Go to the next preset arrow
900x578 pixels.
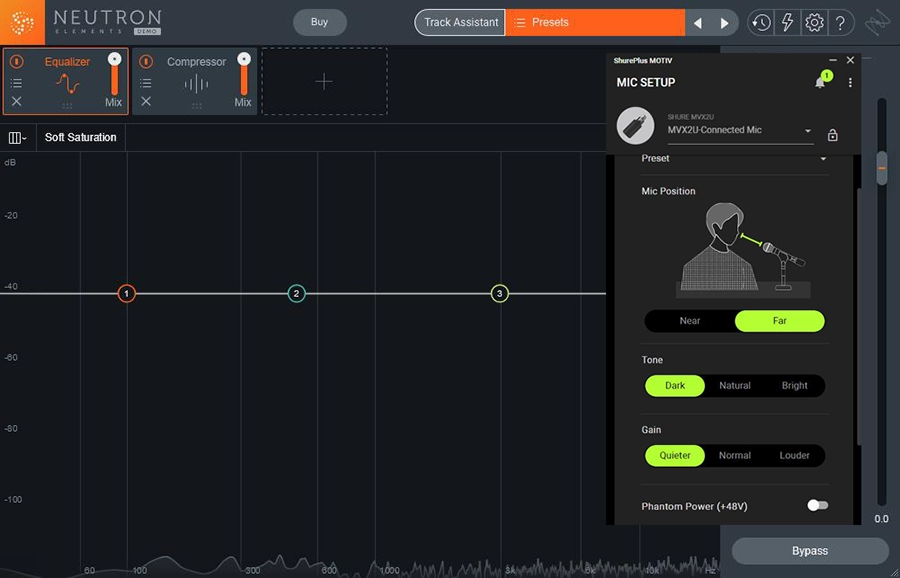[x=724, y=23]
